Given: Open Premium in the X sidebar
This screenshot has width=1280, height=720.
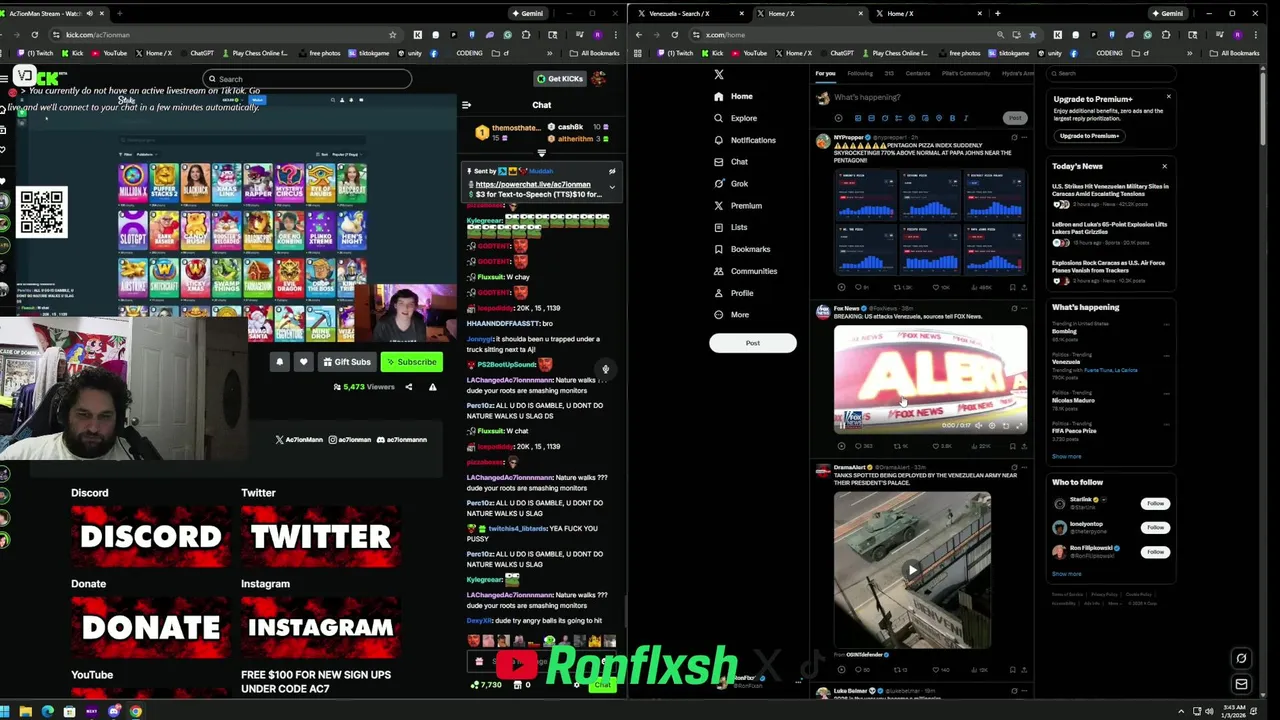Looking at the screenshot, I should tap(738, 206).
